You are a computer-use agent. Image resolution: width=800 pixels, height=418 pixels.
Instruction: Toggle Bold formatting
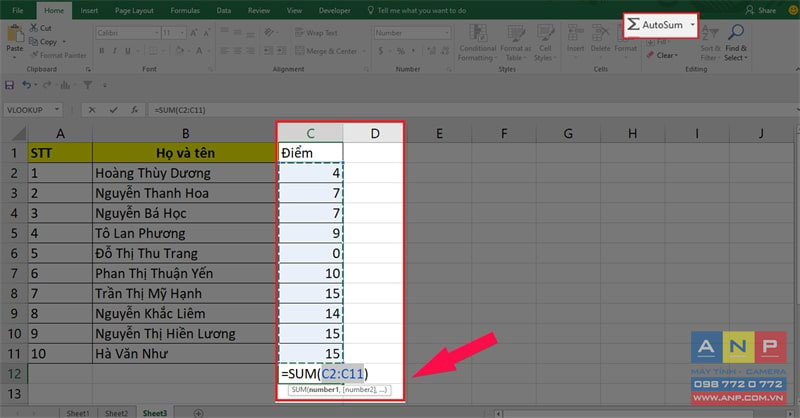(102, 51)
